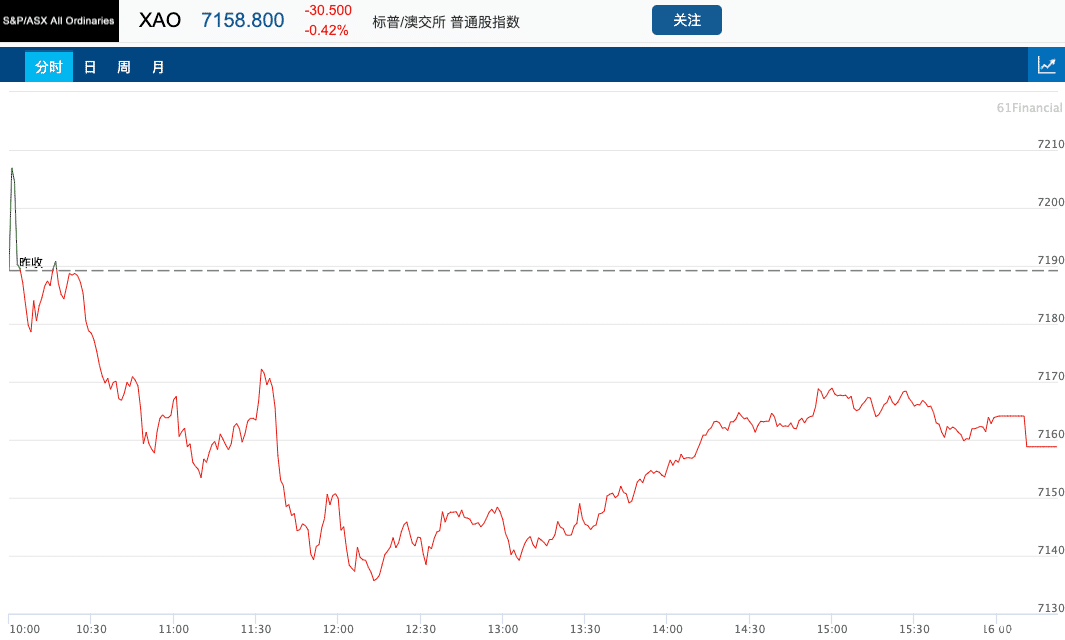Click the 7140 price axis label

pos(1051,550)
